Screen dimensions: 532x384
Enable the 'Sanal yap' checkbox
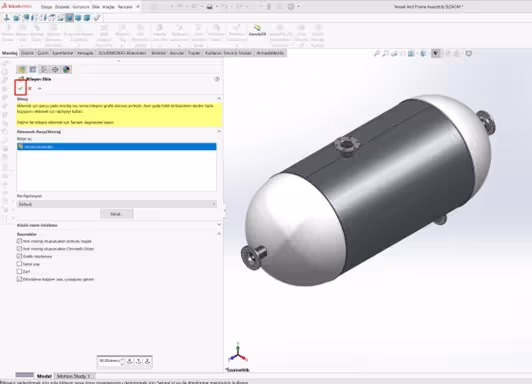19,264
